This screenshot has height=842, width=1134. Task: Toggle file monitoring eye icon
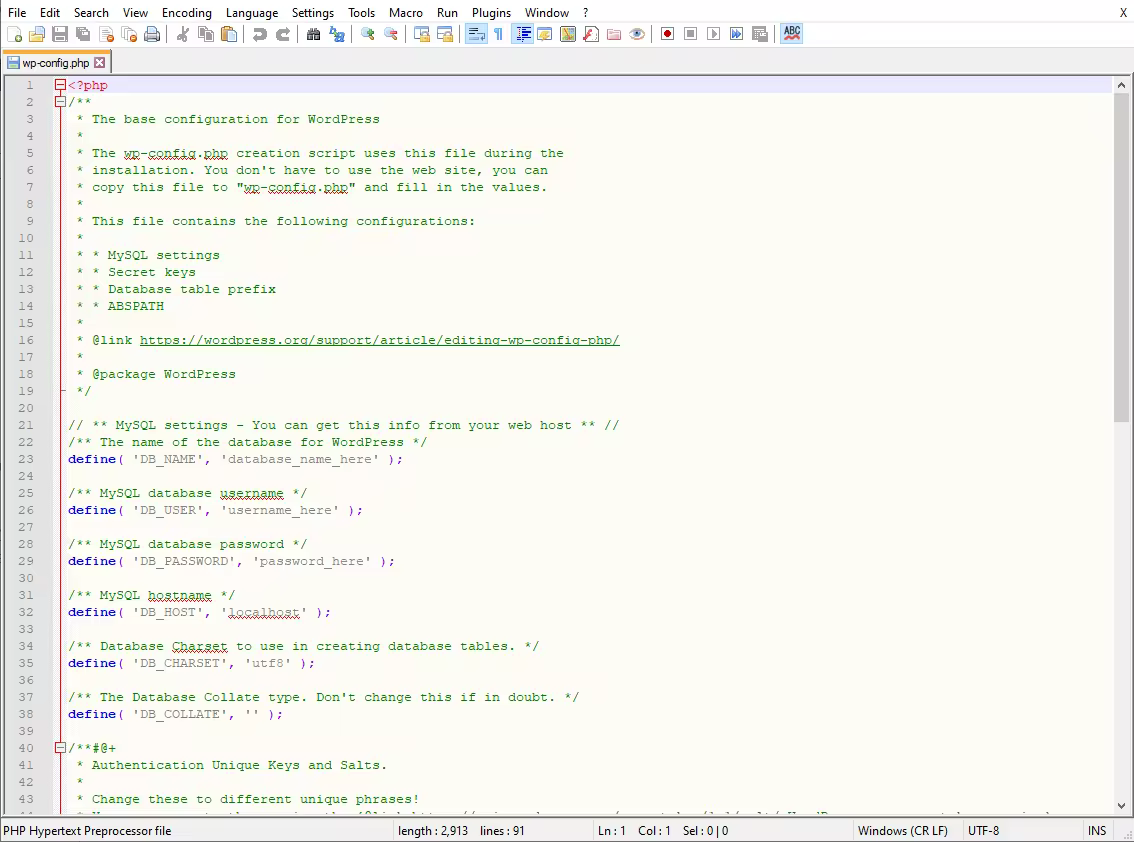coord(637,34)
